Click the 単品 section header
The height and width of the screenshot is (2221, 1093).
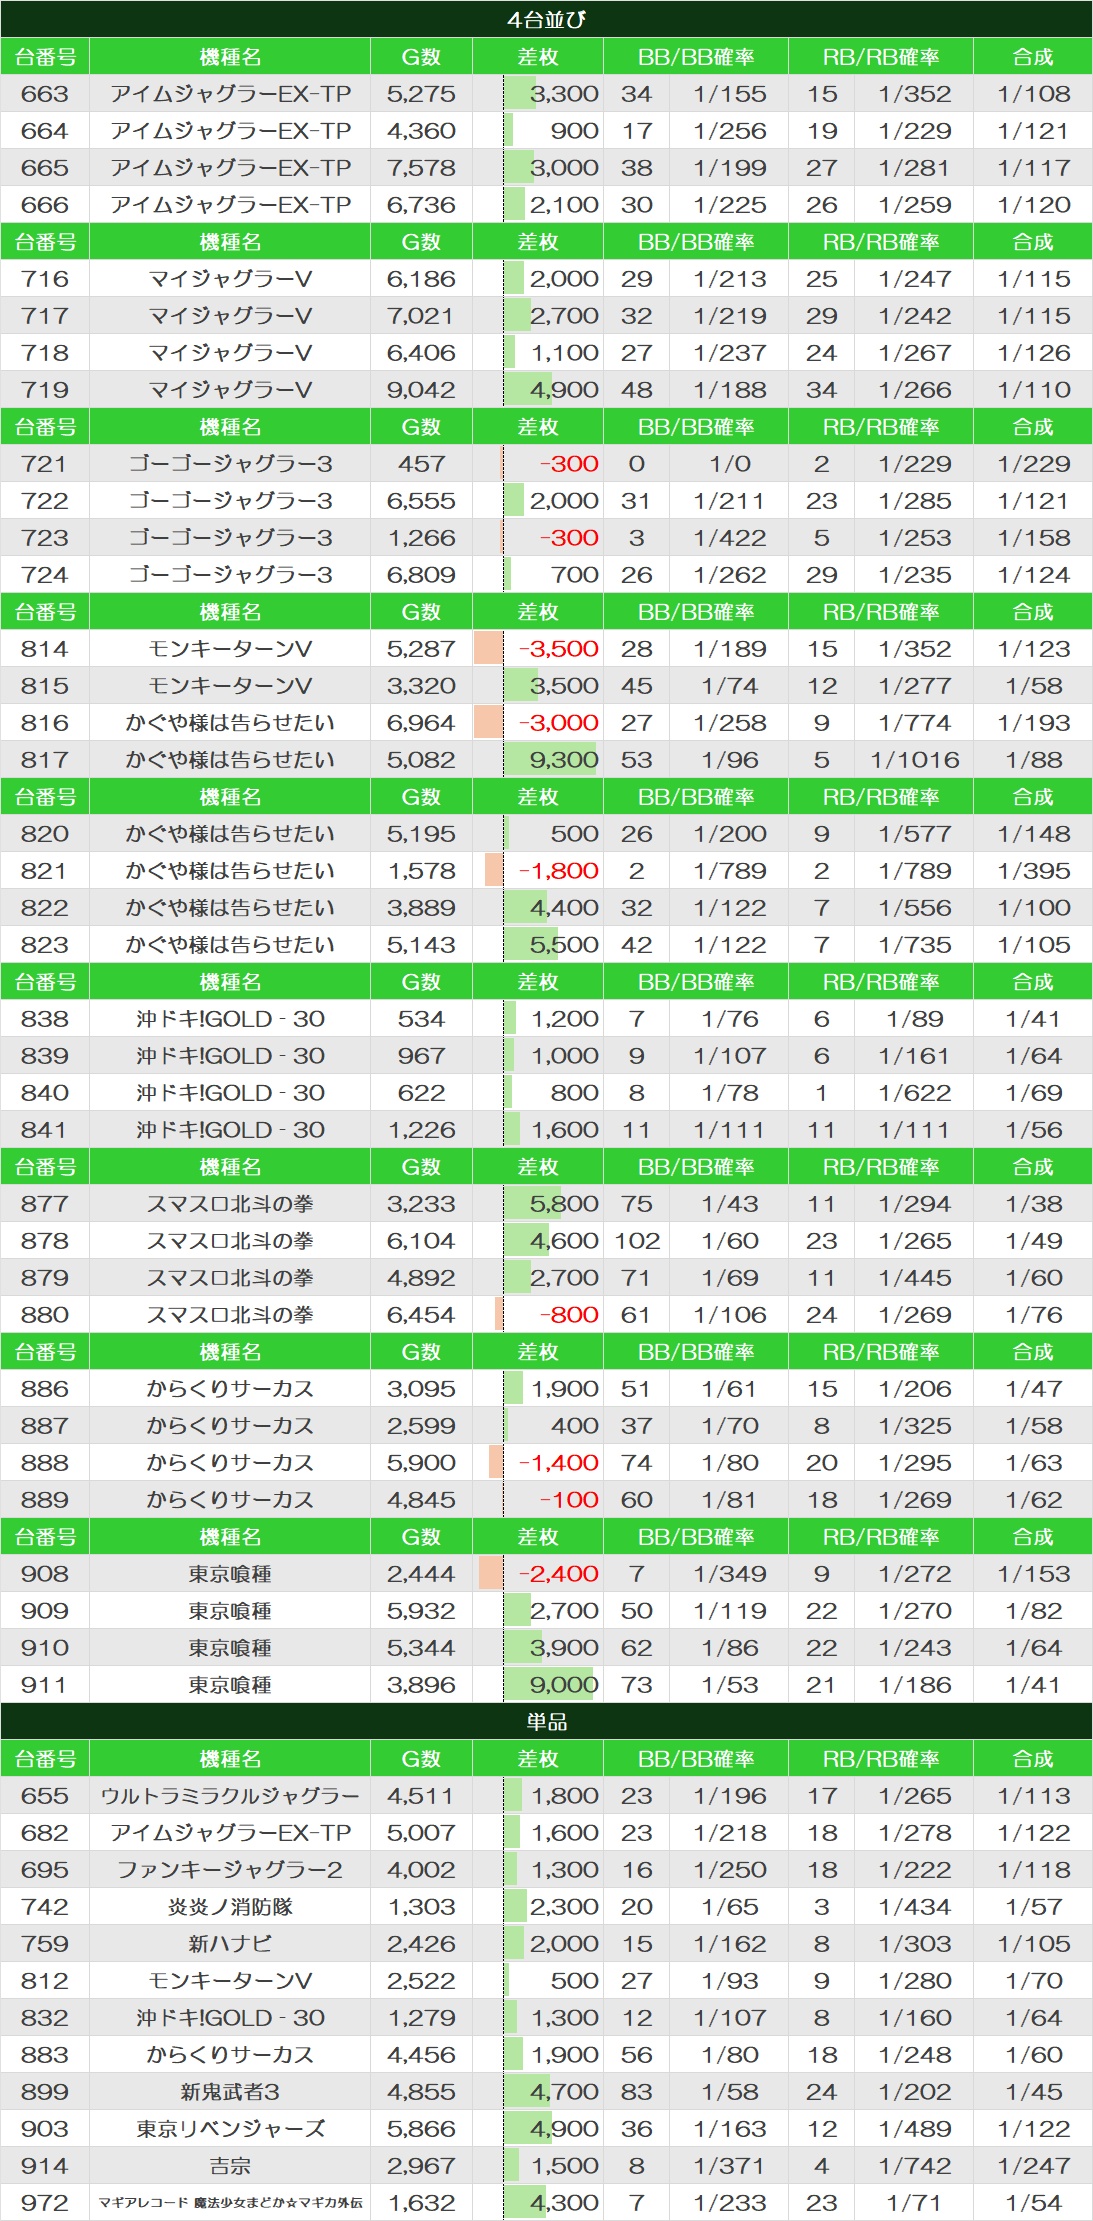point(546,1721)
